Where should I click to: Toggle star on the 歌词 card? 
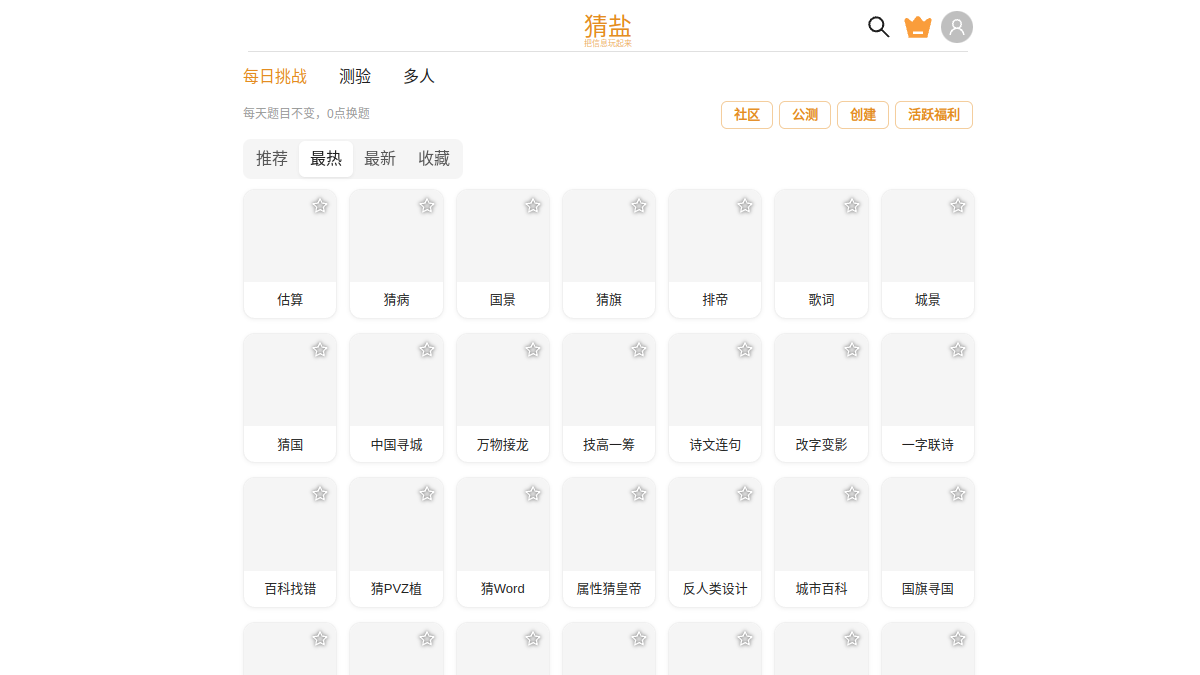[x=852, y=206]
